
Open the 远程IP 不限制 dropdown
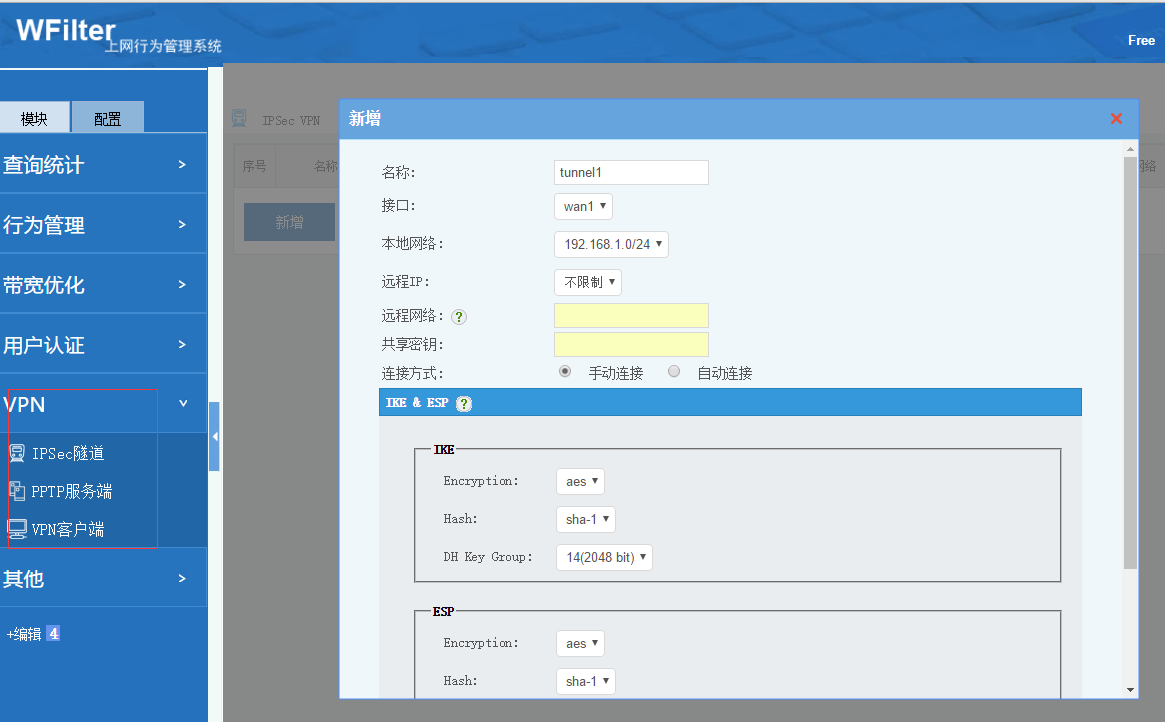point(588,282)
